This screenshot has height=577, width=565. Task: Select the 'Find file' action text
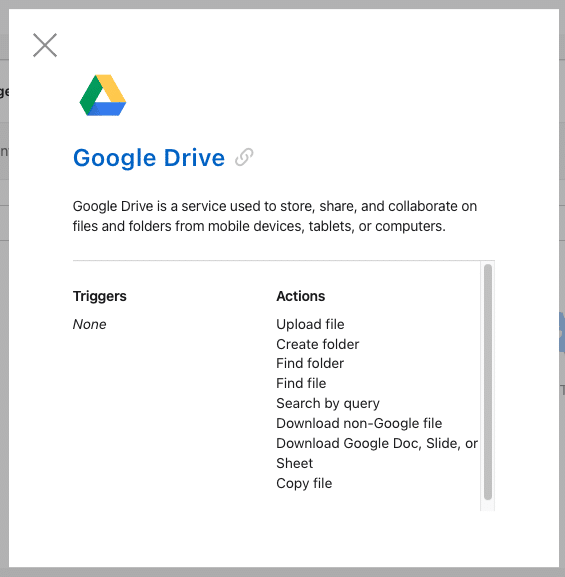click(301, 383)
